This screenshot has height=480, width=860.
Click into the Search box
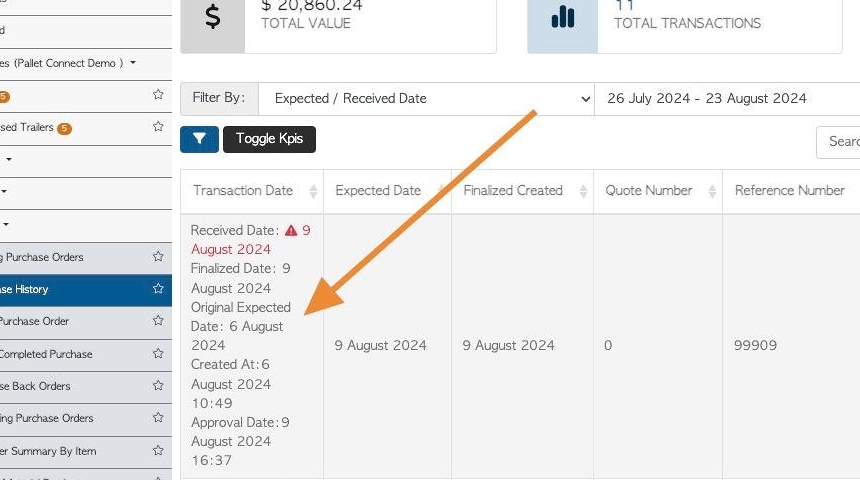click(x=838, y=142)
